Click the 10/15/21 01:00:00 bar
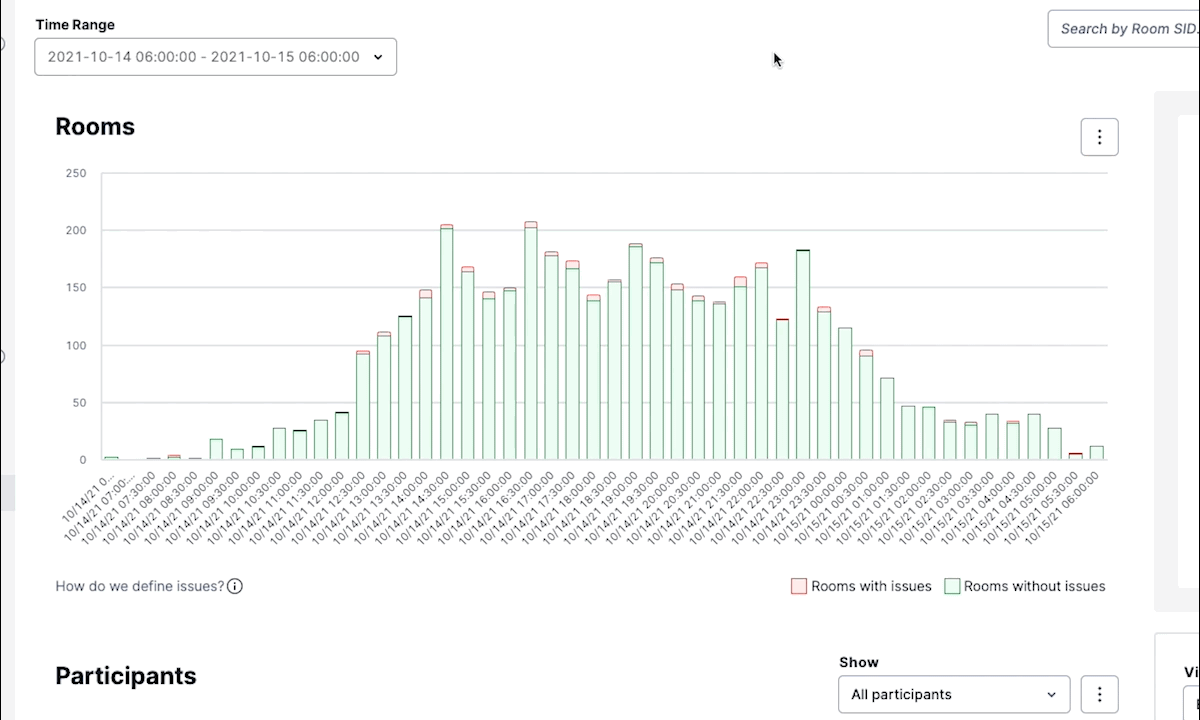The height and width of the screenshot is (720, 1200). (x=887, y=419)
